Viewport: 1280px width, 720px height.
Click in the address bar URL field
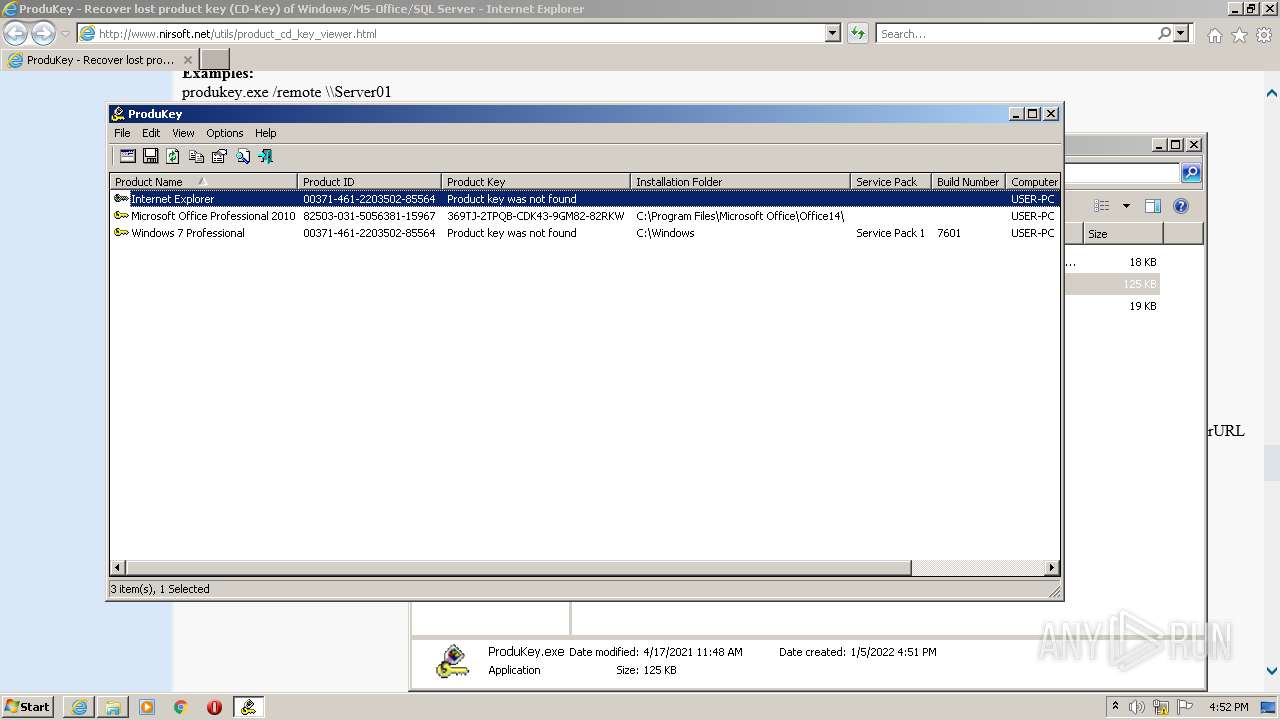pyautogui.click(x=450, y=34)
